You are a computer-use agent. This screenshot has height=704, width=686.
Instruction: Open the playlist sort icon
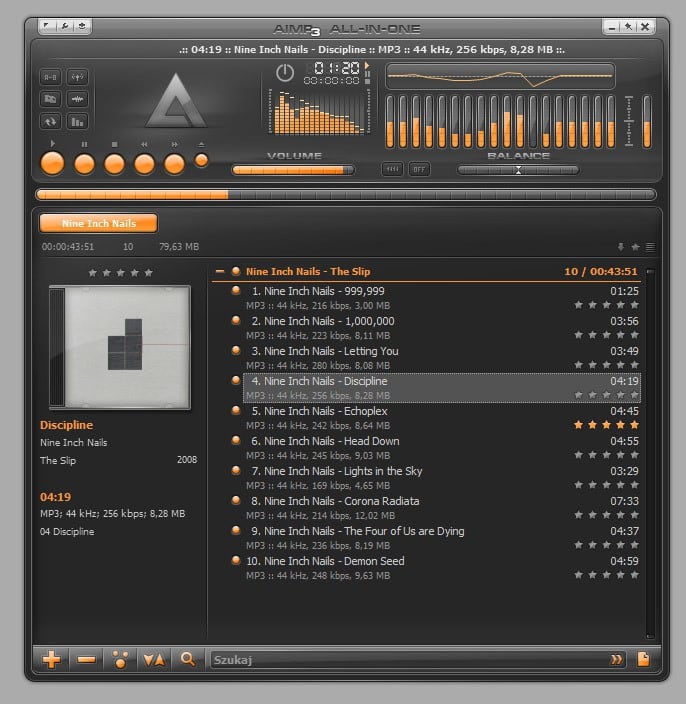click(x=154, y=659)
